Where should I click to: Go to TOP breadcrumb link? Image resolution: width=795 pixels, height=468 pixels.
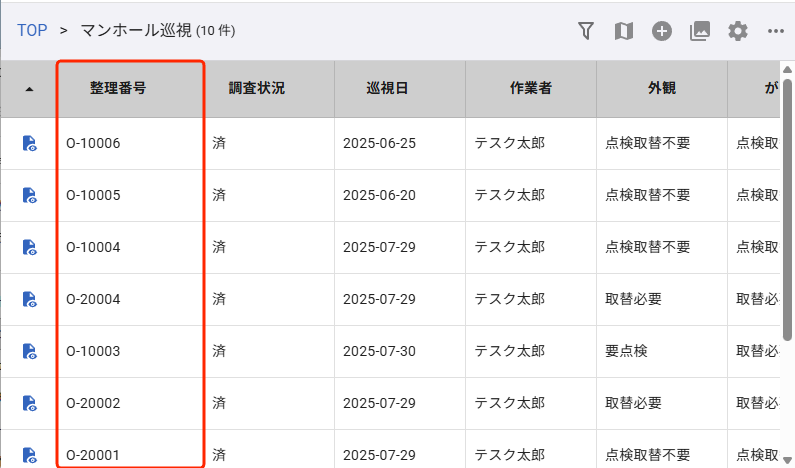[x=32, y=30]
